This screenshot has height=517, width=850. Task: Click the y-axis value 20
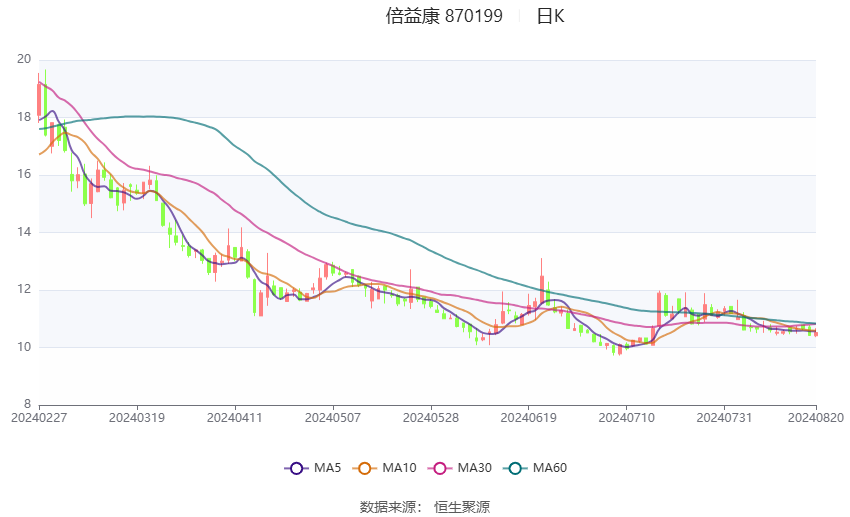(24, 59)
